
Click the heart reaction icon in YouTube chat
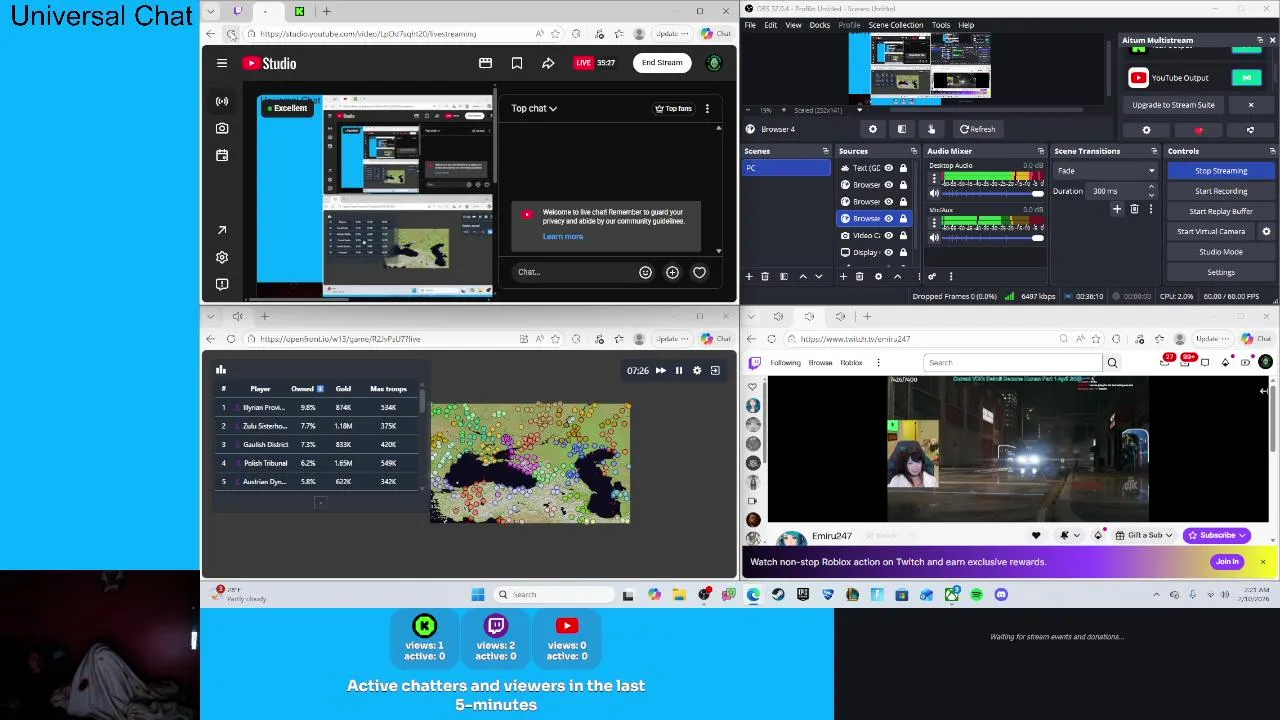(x=699, y=272)
